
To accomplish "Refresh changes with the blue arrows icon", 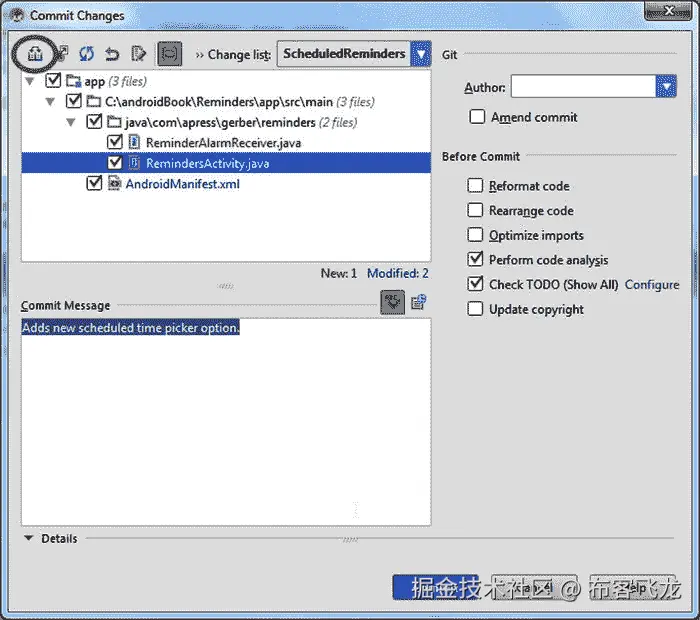I will [x=87, y=54].
